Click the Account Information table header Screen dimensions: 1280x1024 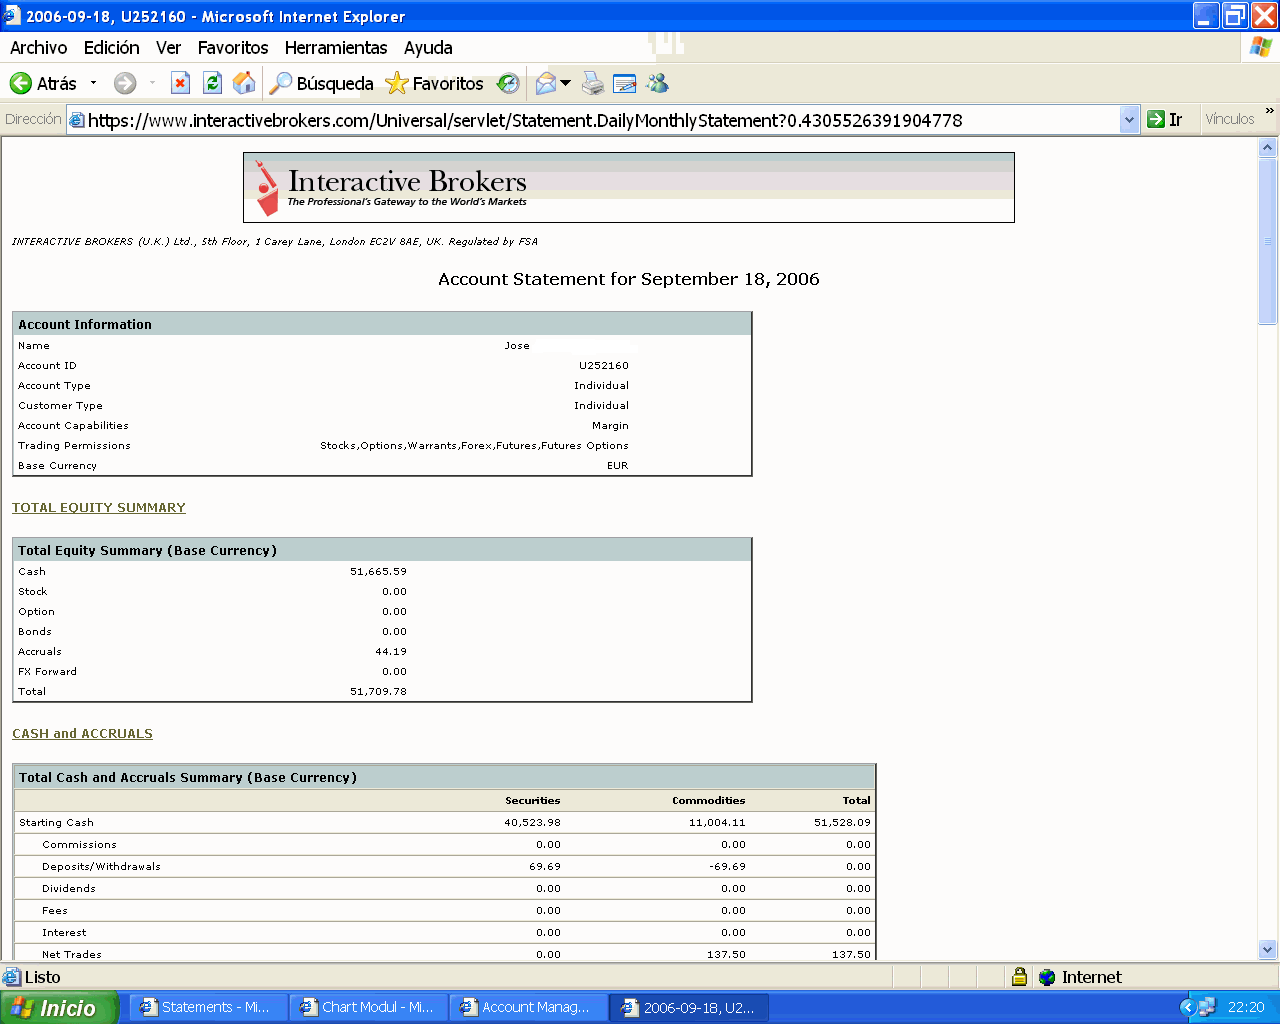(382, 324)
